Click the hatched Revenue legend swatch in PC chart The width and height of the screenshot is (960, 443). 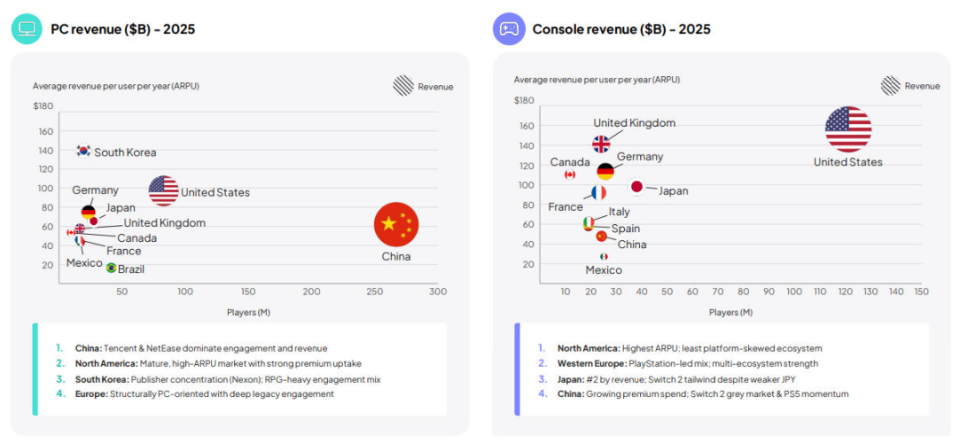(x=403, y=86)
